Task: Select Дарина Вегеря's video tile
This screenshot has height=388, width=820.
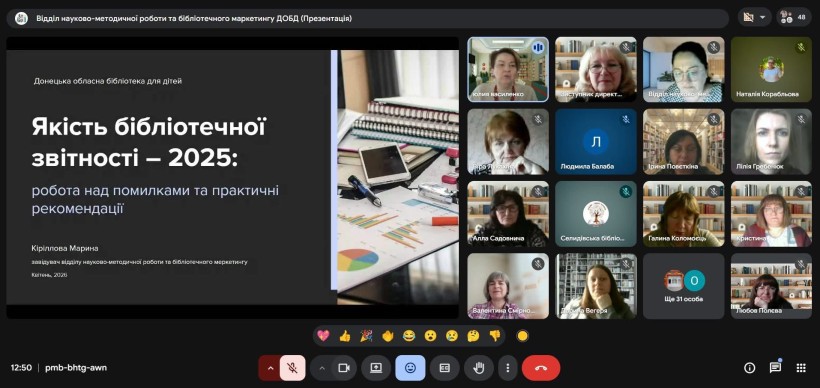Action: (596, 286)
